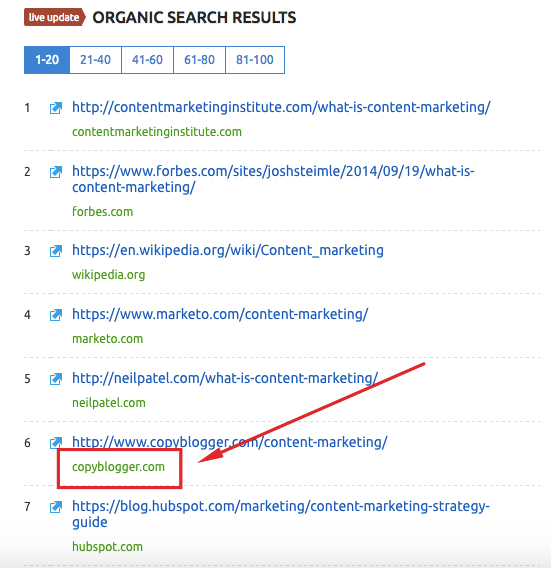Open the Forbes joshsteimle article URL
551x568 pixels.
pos(273,179)
